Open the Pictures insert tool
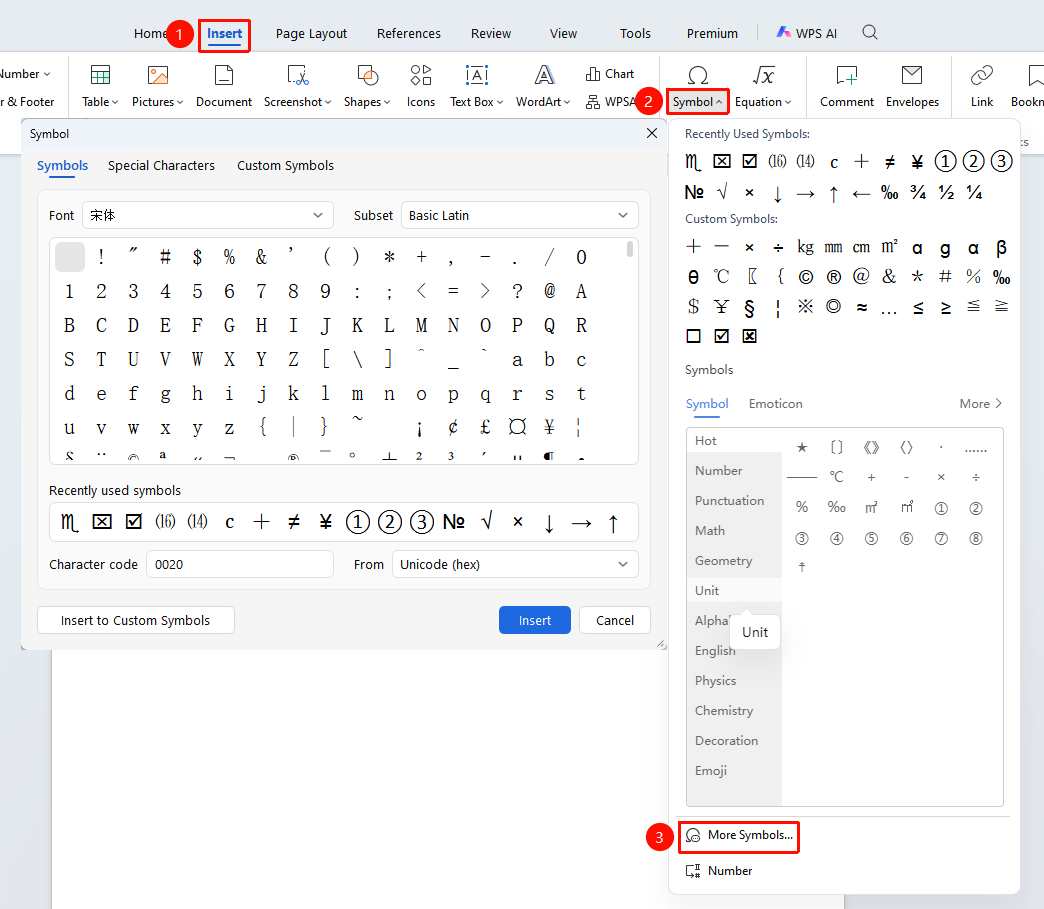This screenshot has width=1044, height=909. pyautogui.click(x=157, y=86)
